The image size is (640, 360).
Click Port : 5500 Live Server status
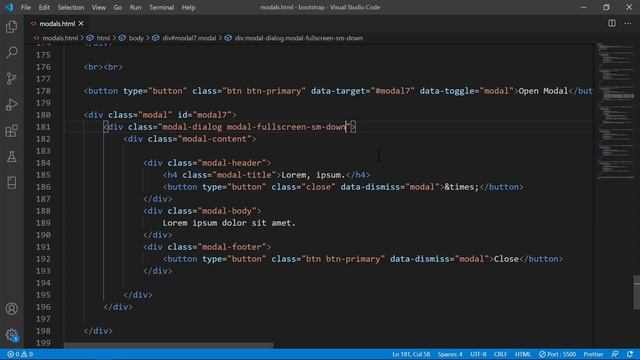[558, 354]
